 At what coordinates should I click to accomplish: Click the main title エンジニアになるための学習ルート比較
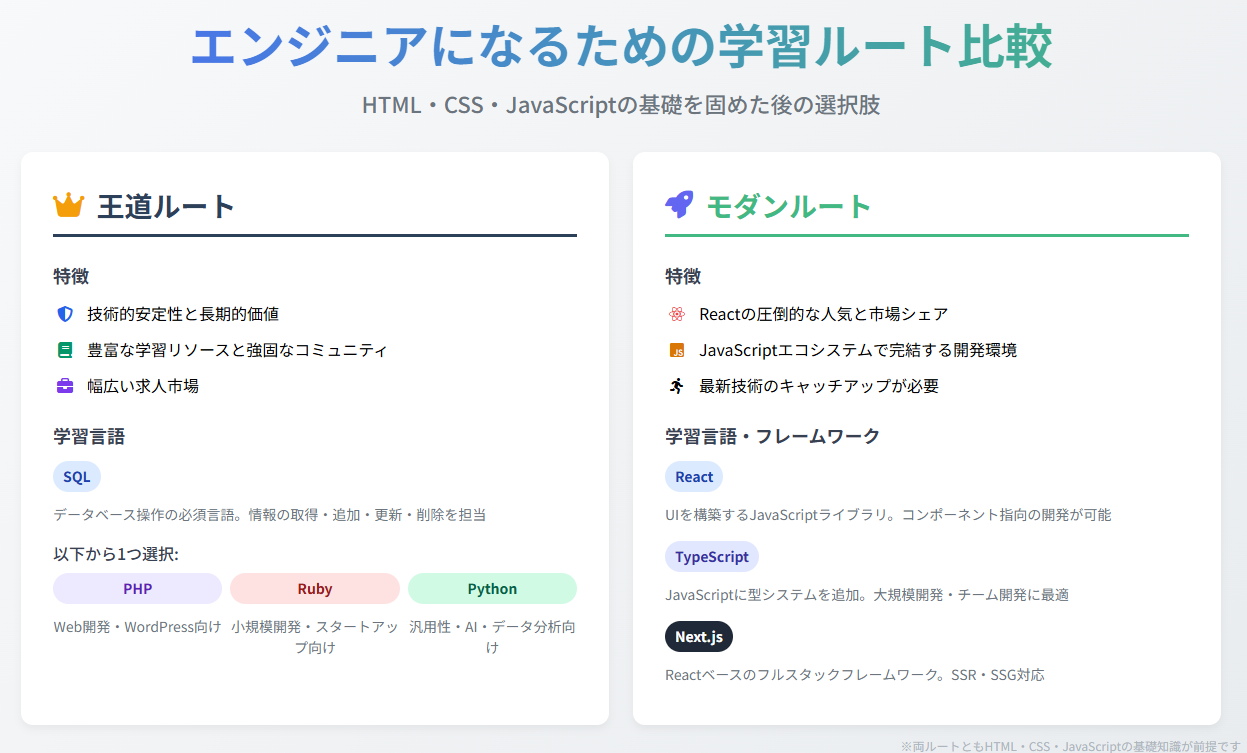coord(622,46)
